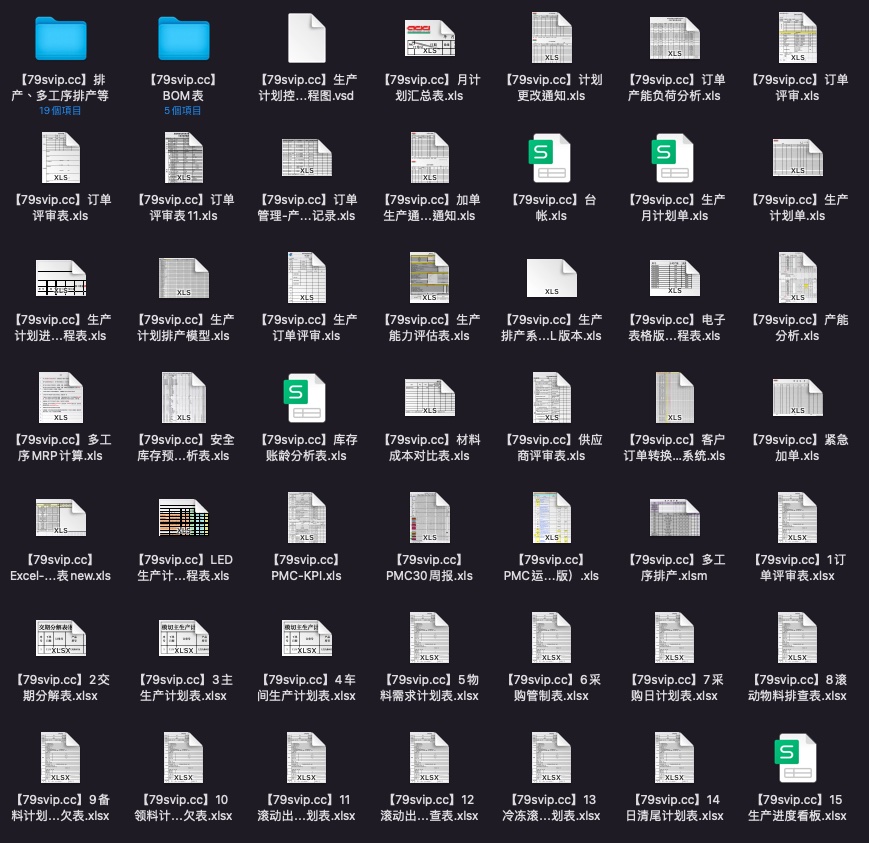
Task: Click the 供应商评审表.xls icon
Action: (551, 398)
